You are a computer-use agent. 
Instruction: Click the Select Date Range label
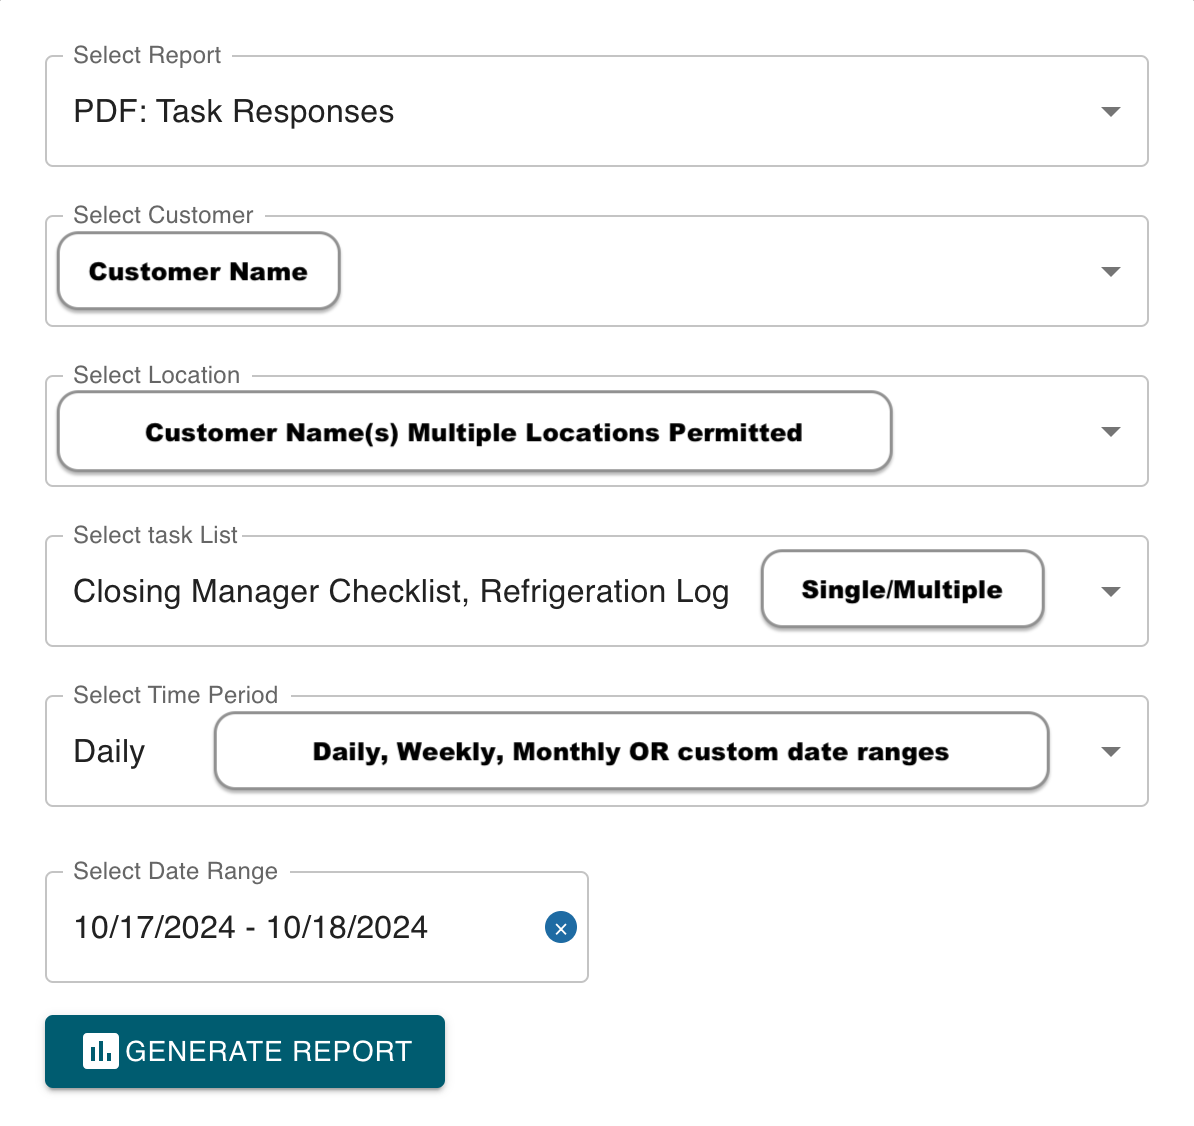click(x=175, y=871)
